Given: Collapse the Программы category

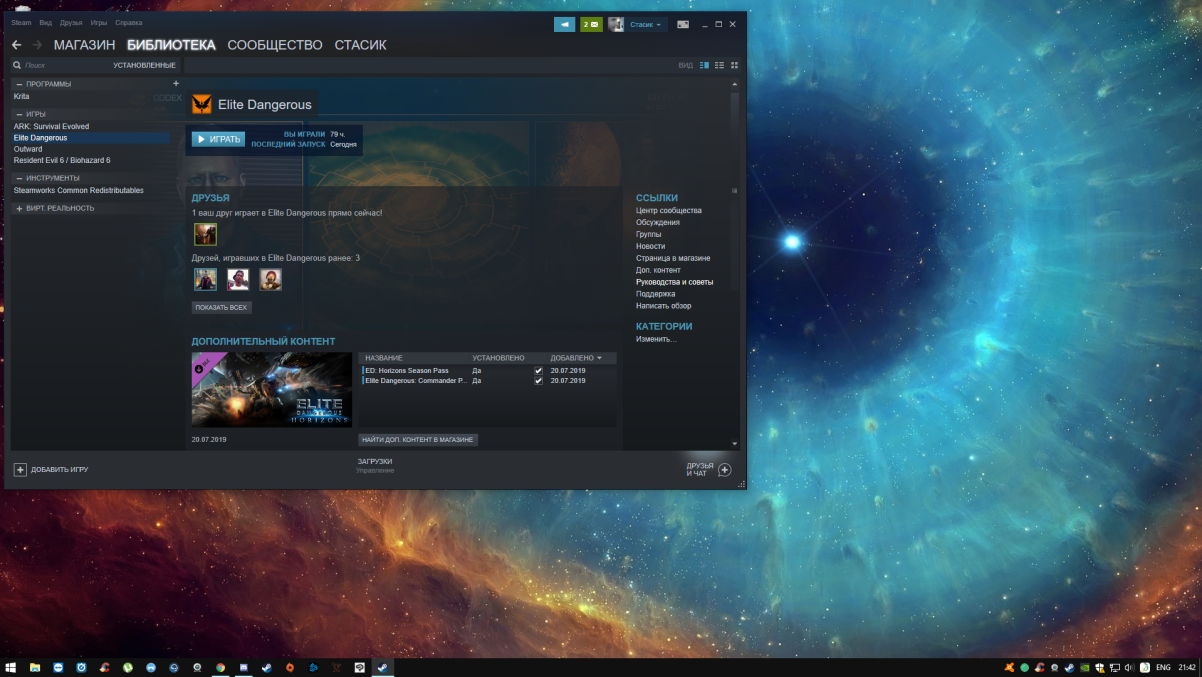Looking at the screenshot, I should [x=19, y=84].
